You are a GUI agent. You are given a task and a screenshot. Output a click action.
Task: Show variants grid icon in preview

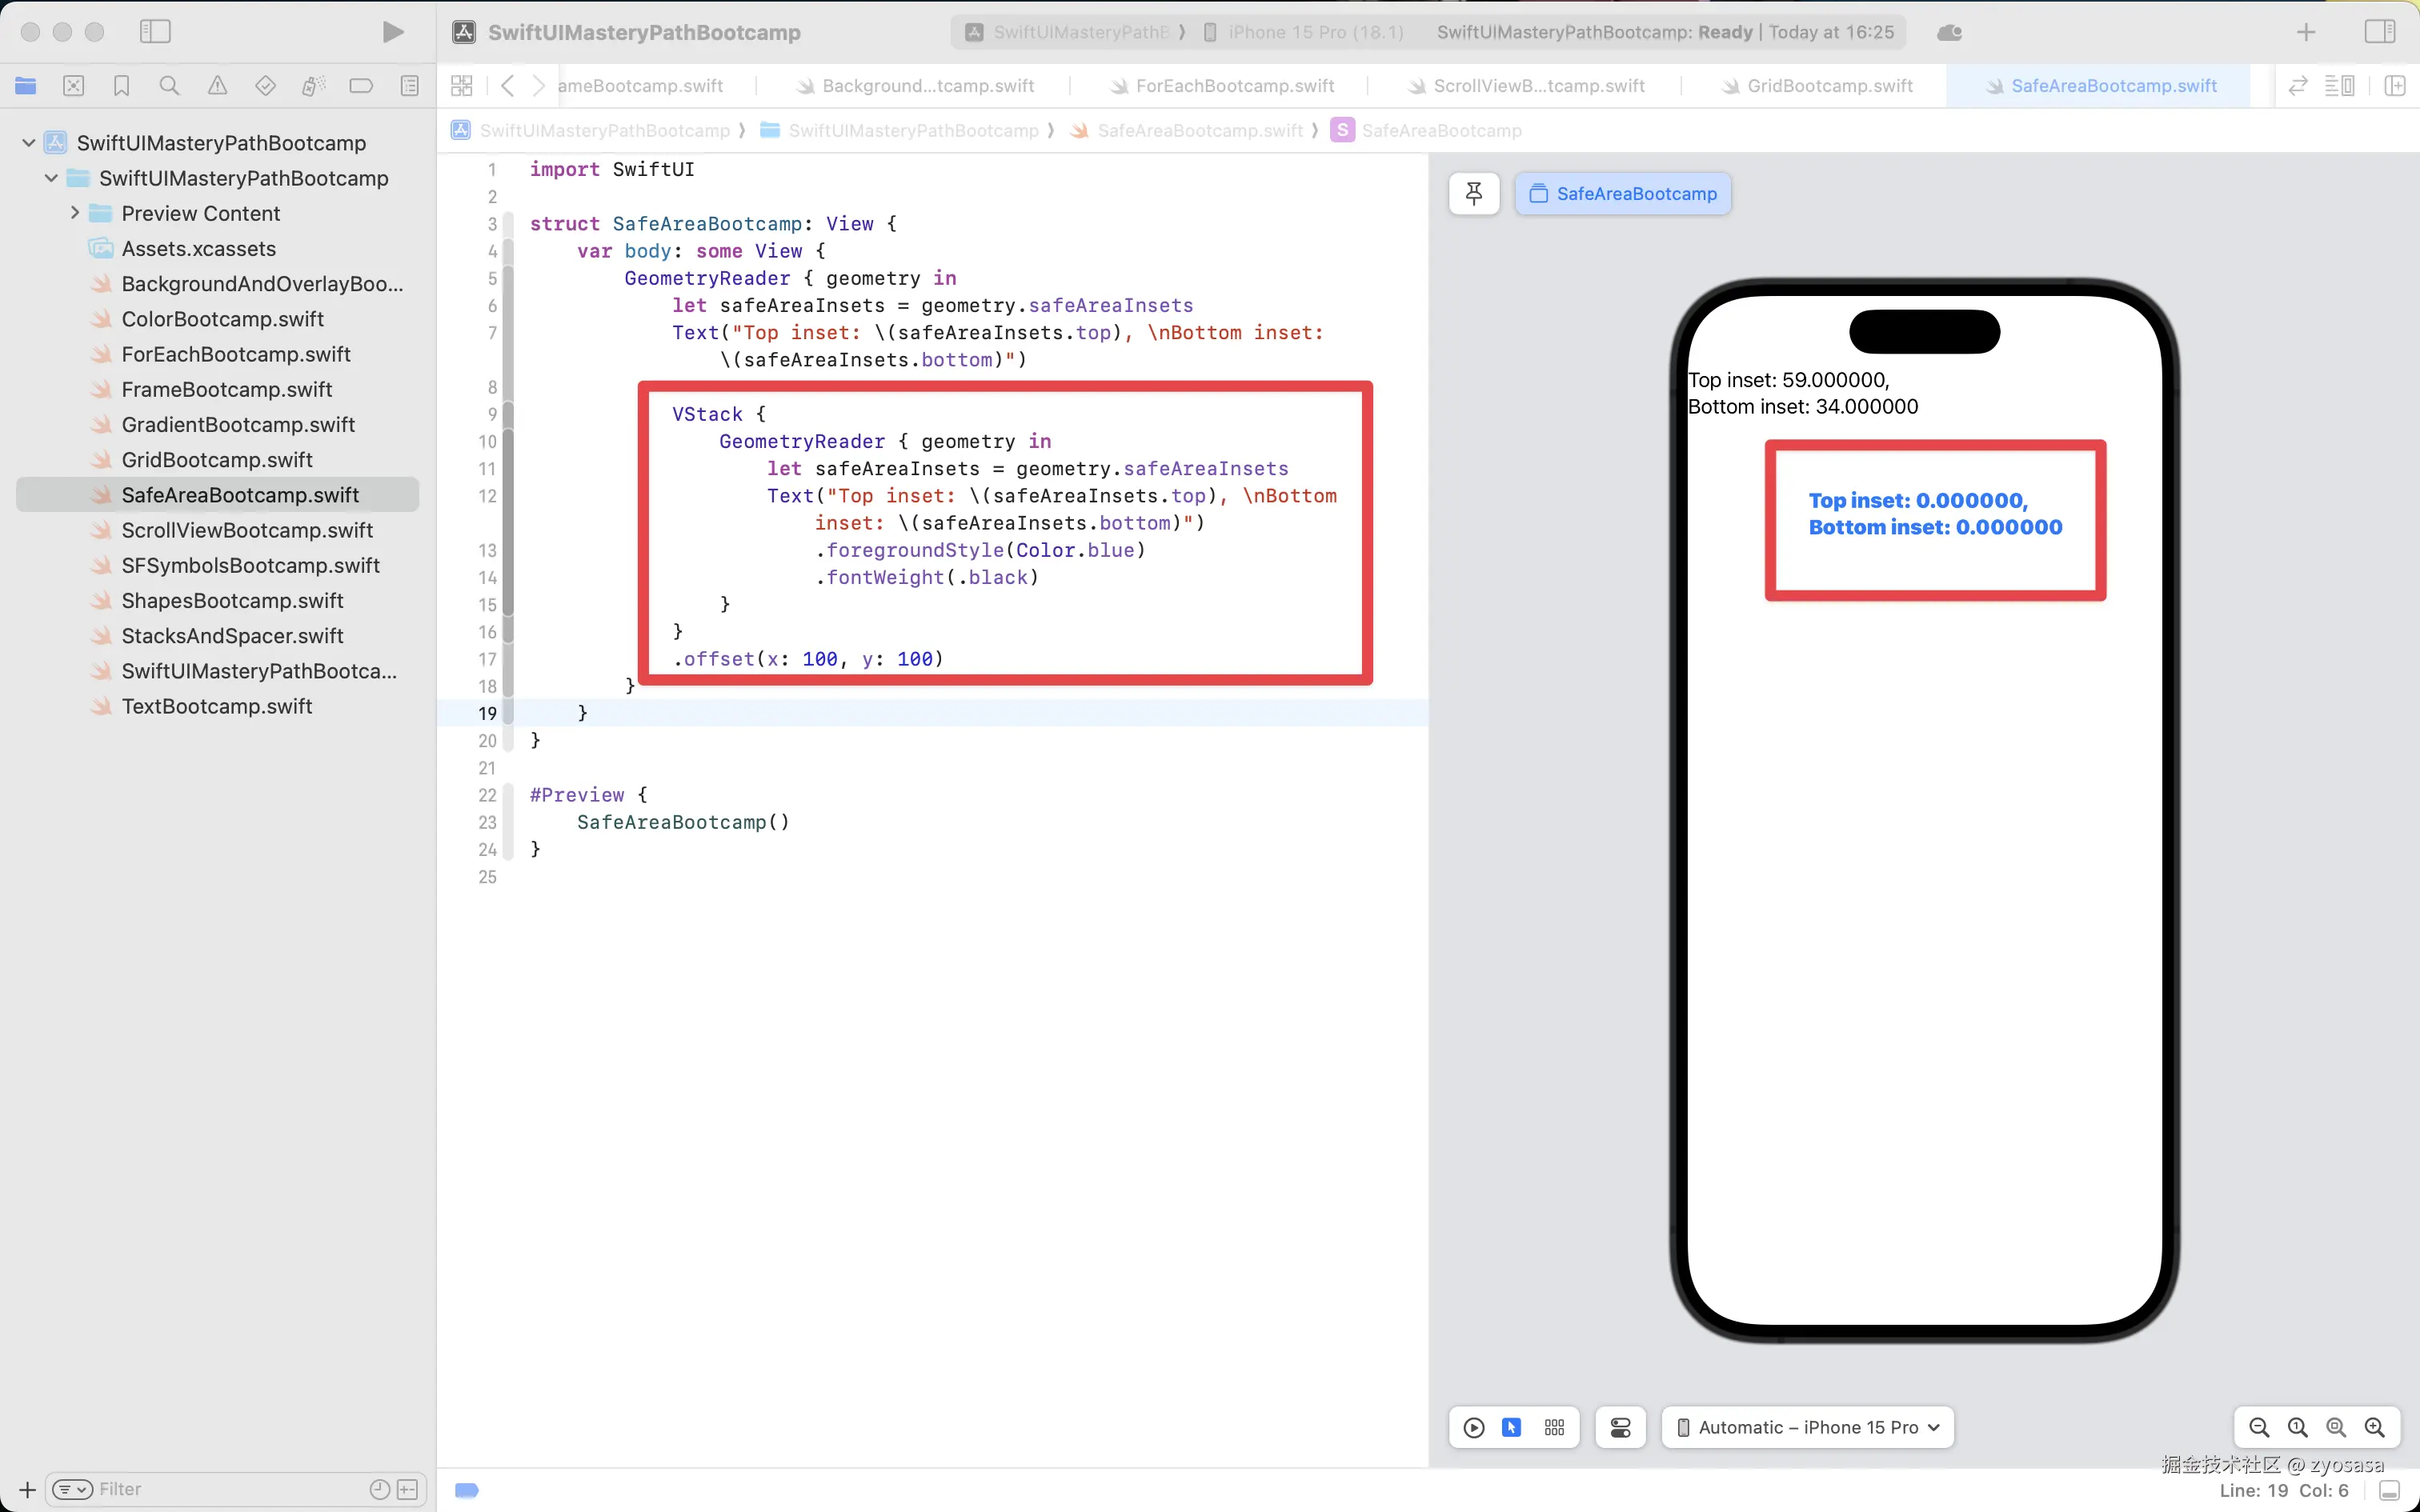[x=1554, y=1427]
